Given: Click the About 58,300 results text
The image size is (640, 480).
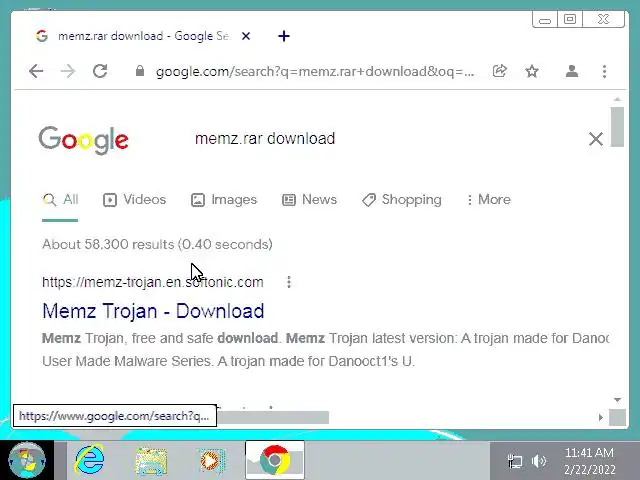Looking at the screenshot, I should 157,244.
